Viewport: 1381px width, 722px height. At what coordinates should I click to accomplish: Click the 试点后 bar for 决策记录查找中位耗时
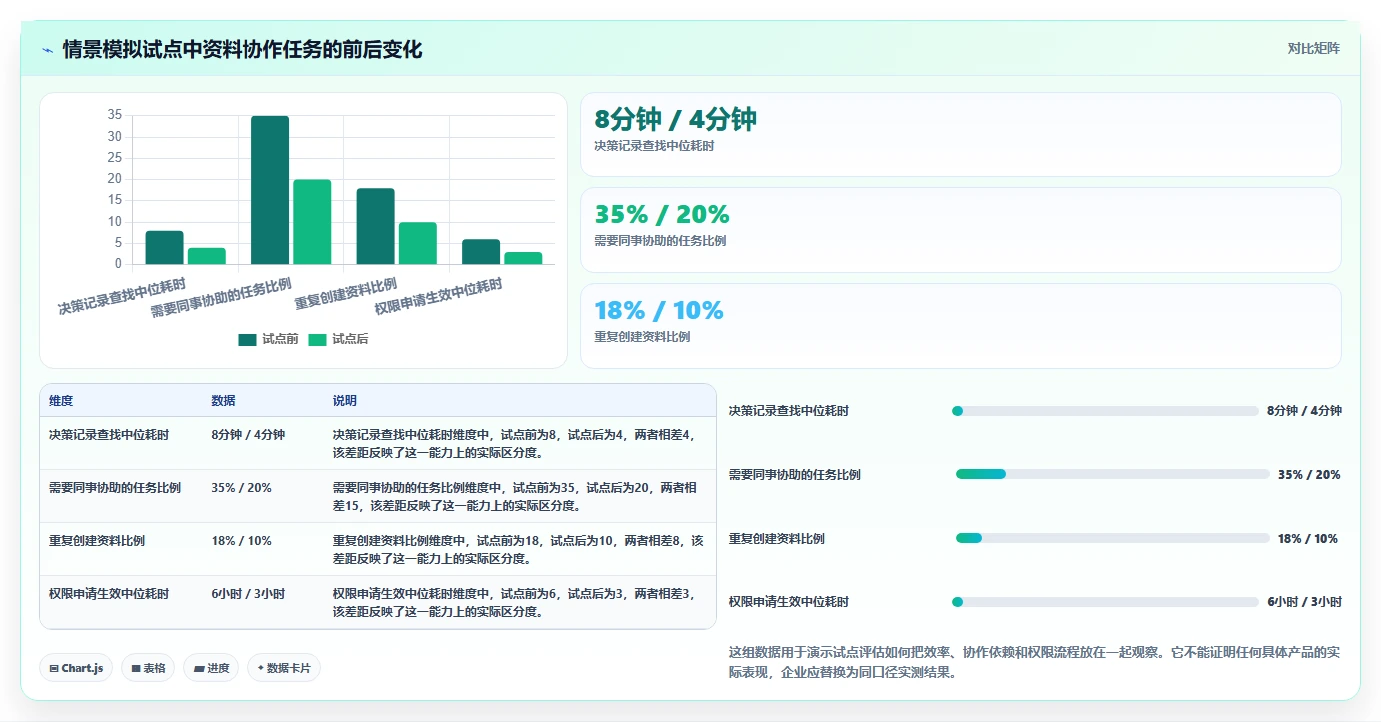[207, 256]
